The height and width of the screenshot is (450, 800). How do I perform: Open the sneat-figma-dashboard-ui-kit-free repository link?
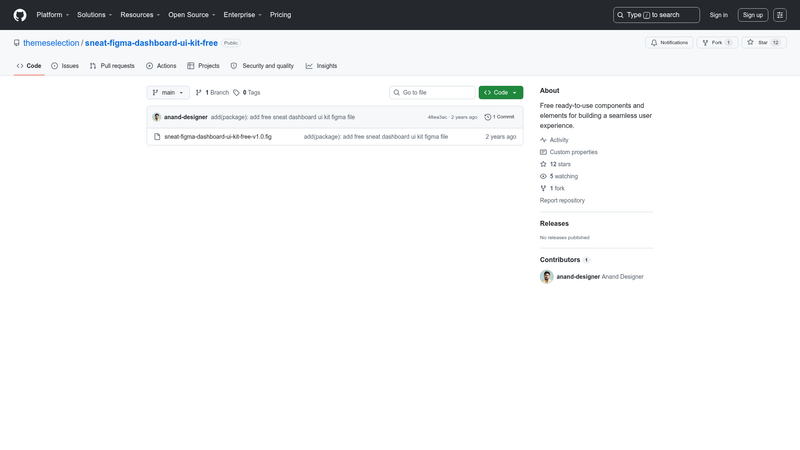[151, 43]
